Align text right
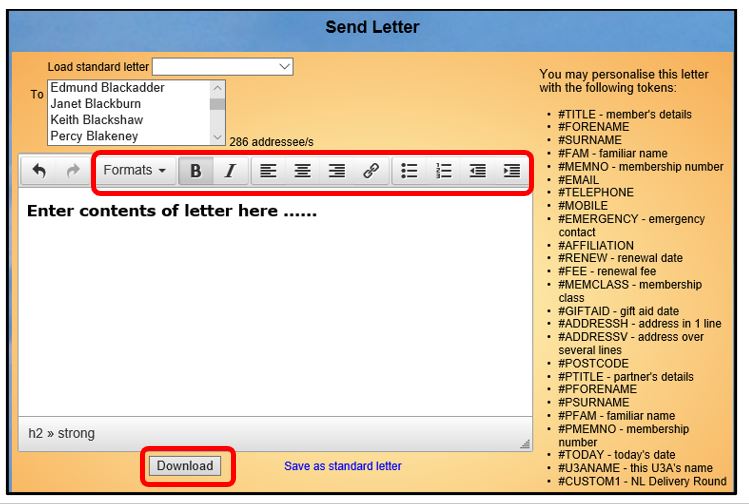This screenshot has width=749, height=504. (336, 171)
